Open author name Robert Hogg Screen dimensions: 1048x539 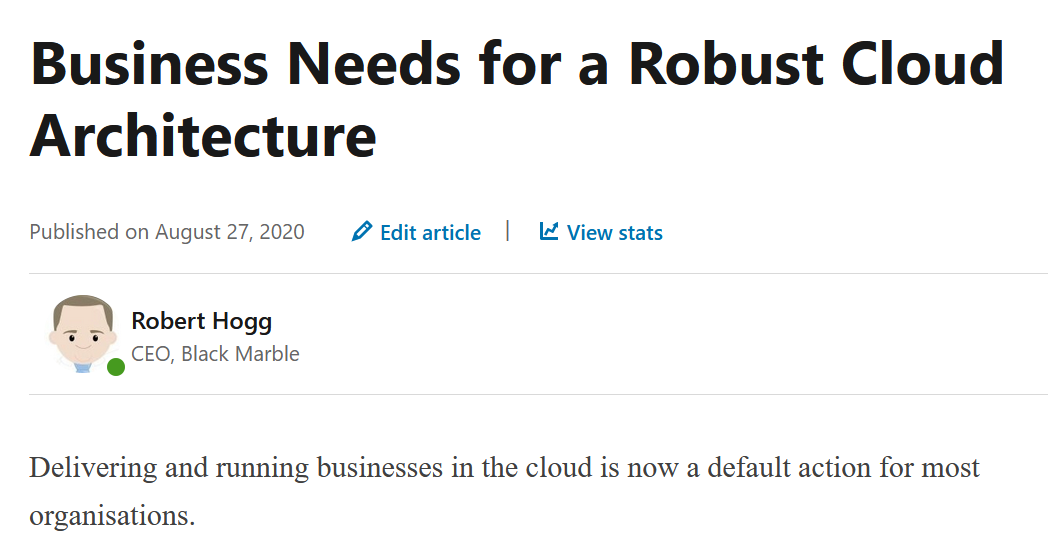coord(201,321)
